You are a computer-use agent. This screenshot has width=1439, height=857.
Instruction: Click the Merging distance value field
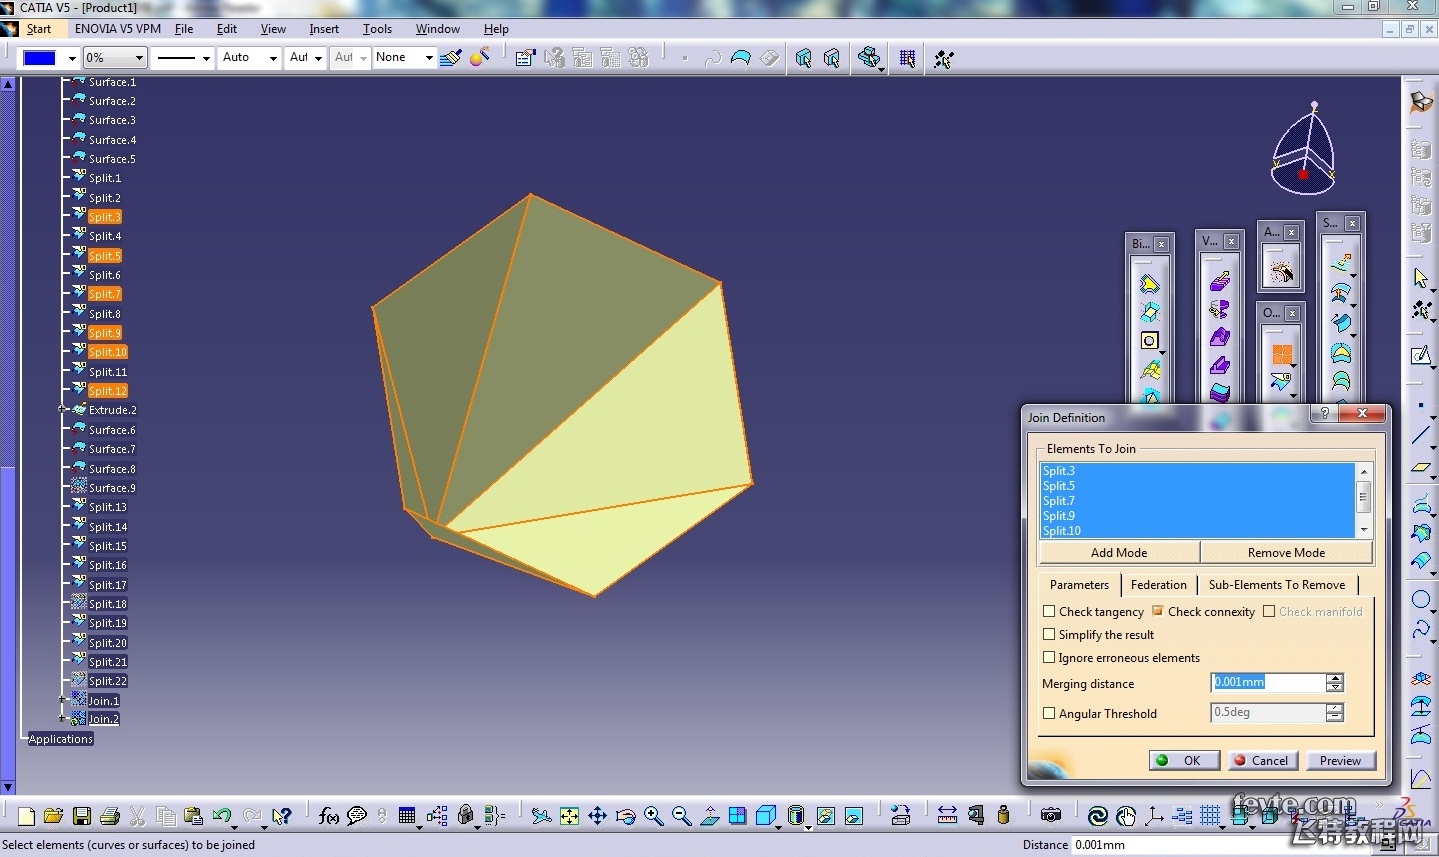[x=1268, y=682]
